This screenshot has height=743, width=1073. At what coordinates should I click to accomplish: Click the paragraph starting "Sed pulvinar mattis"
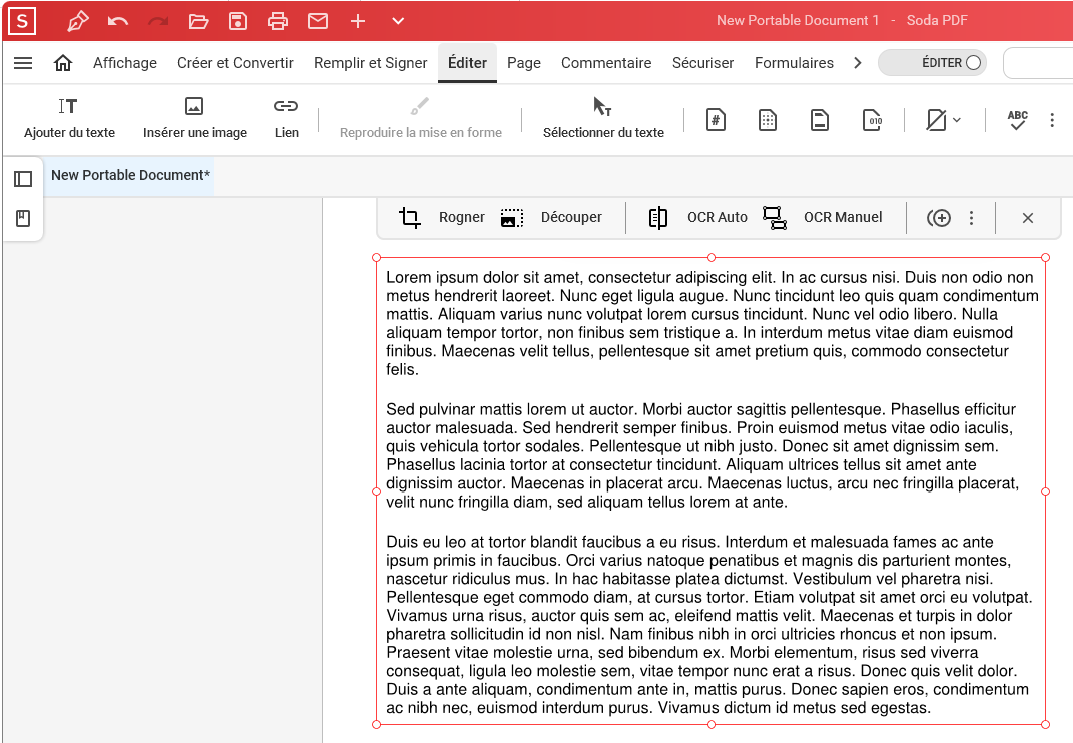pyautogui.click(x=703, y=456)
